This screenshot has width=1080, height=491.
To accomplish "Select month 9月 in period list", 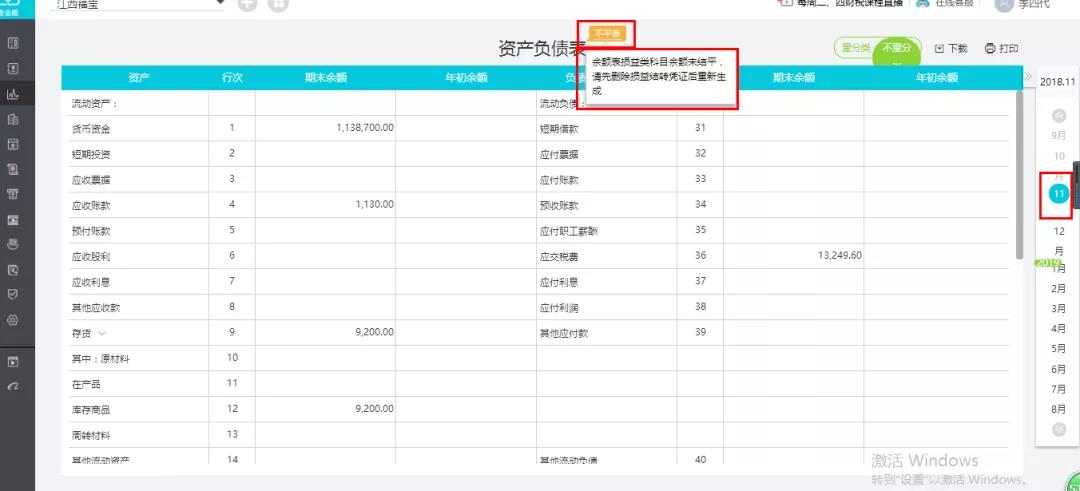I will pyautogui.click(x=1059, y=136).
